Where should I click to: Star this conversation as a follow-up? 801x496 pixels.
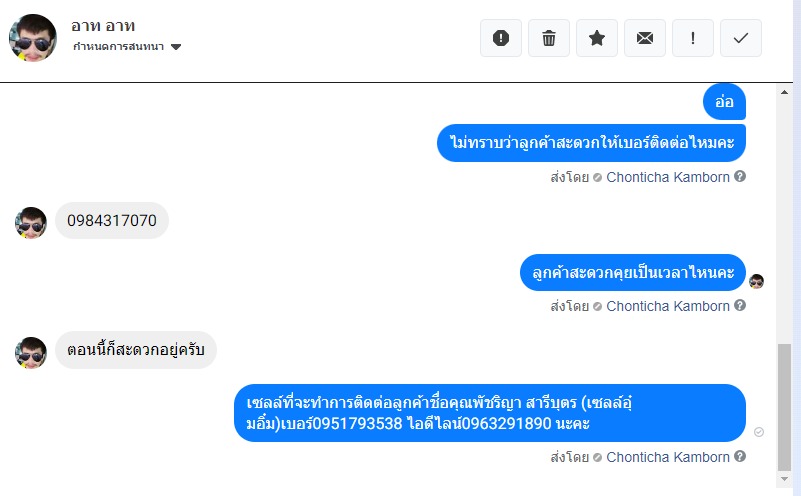coord(597,38)
